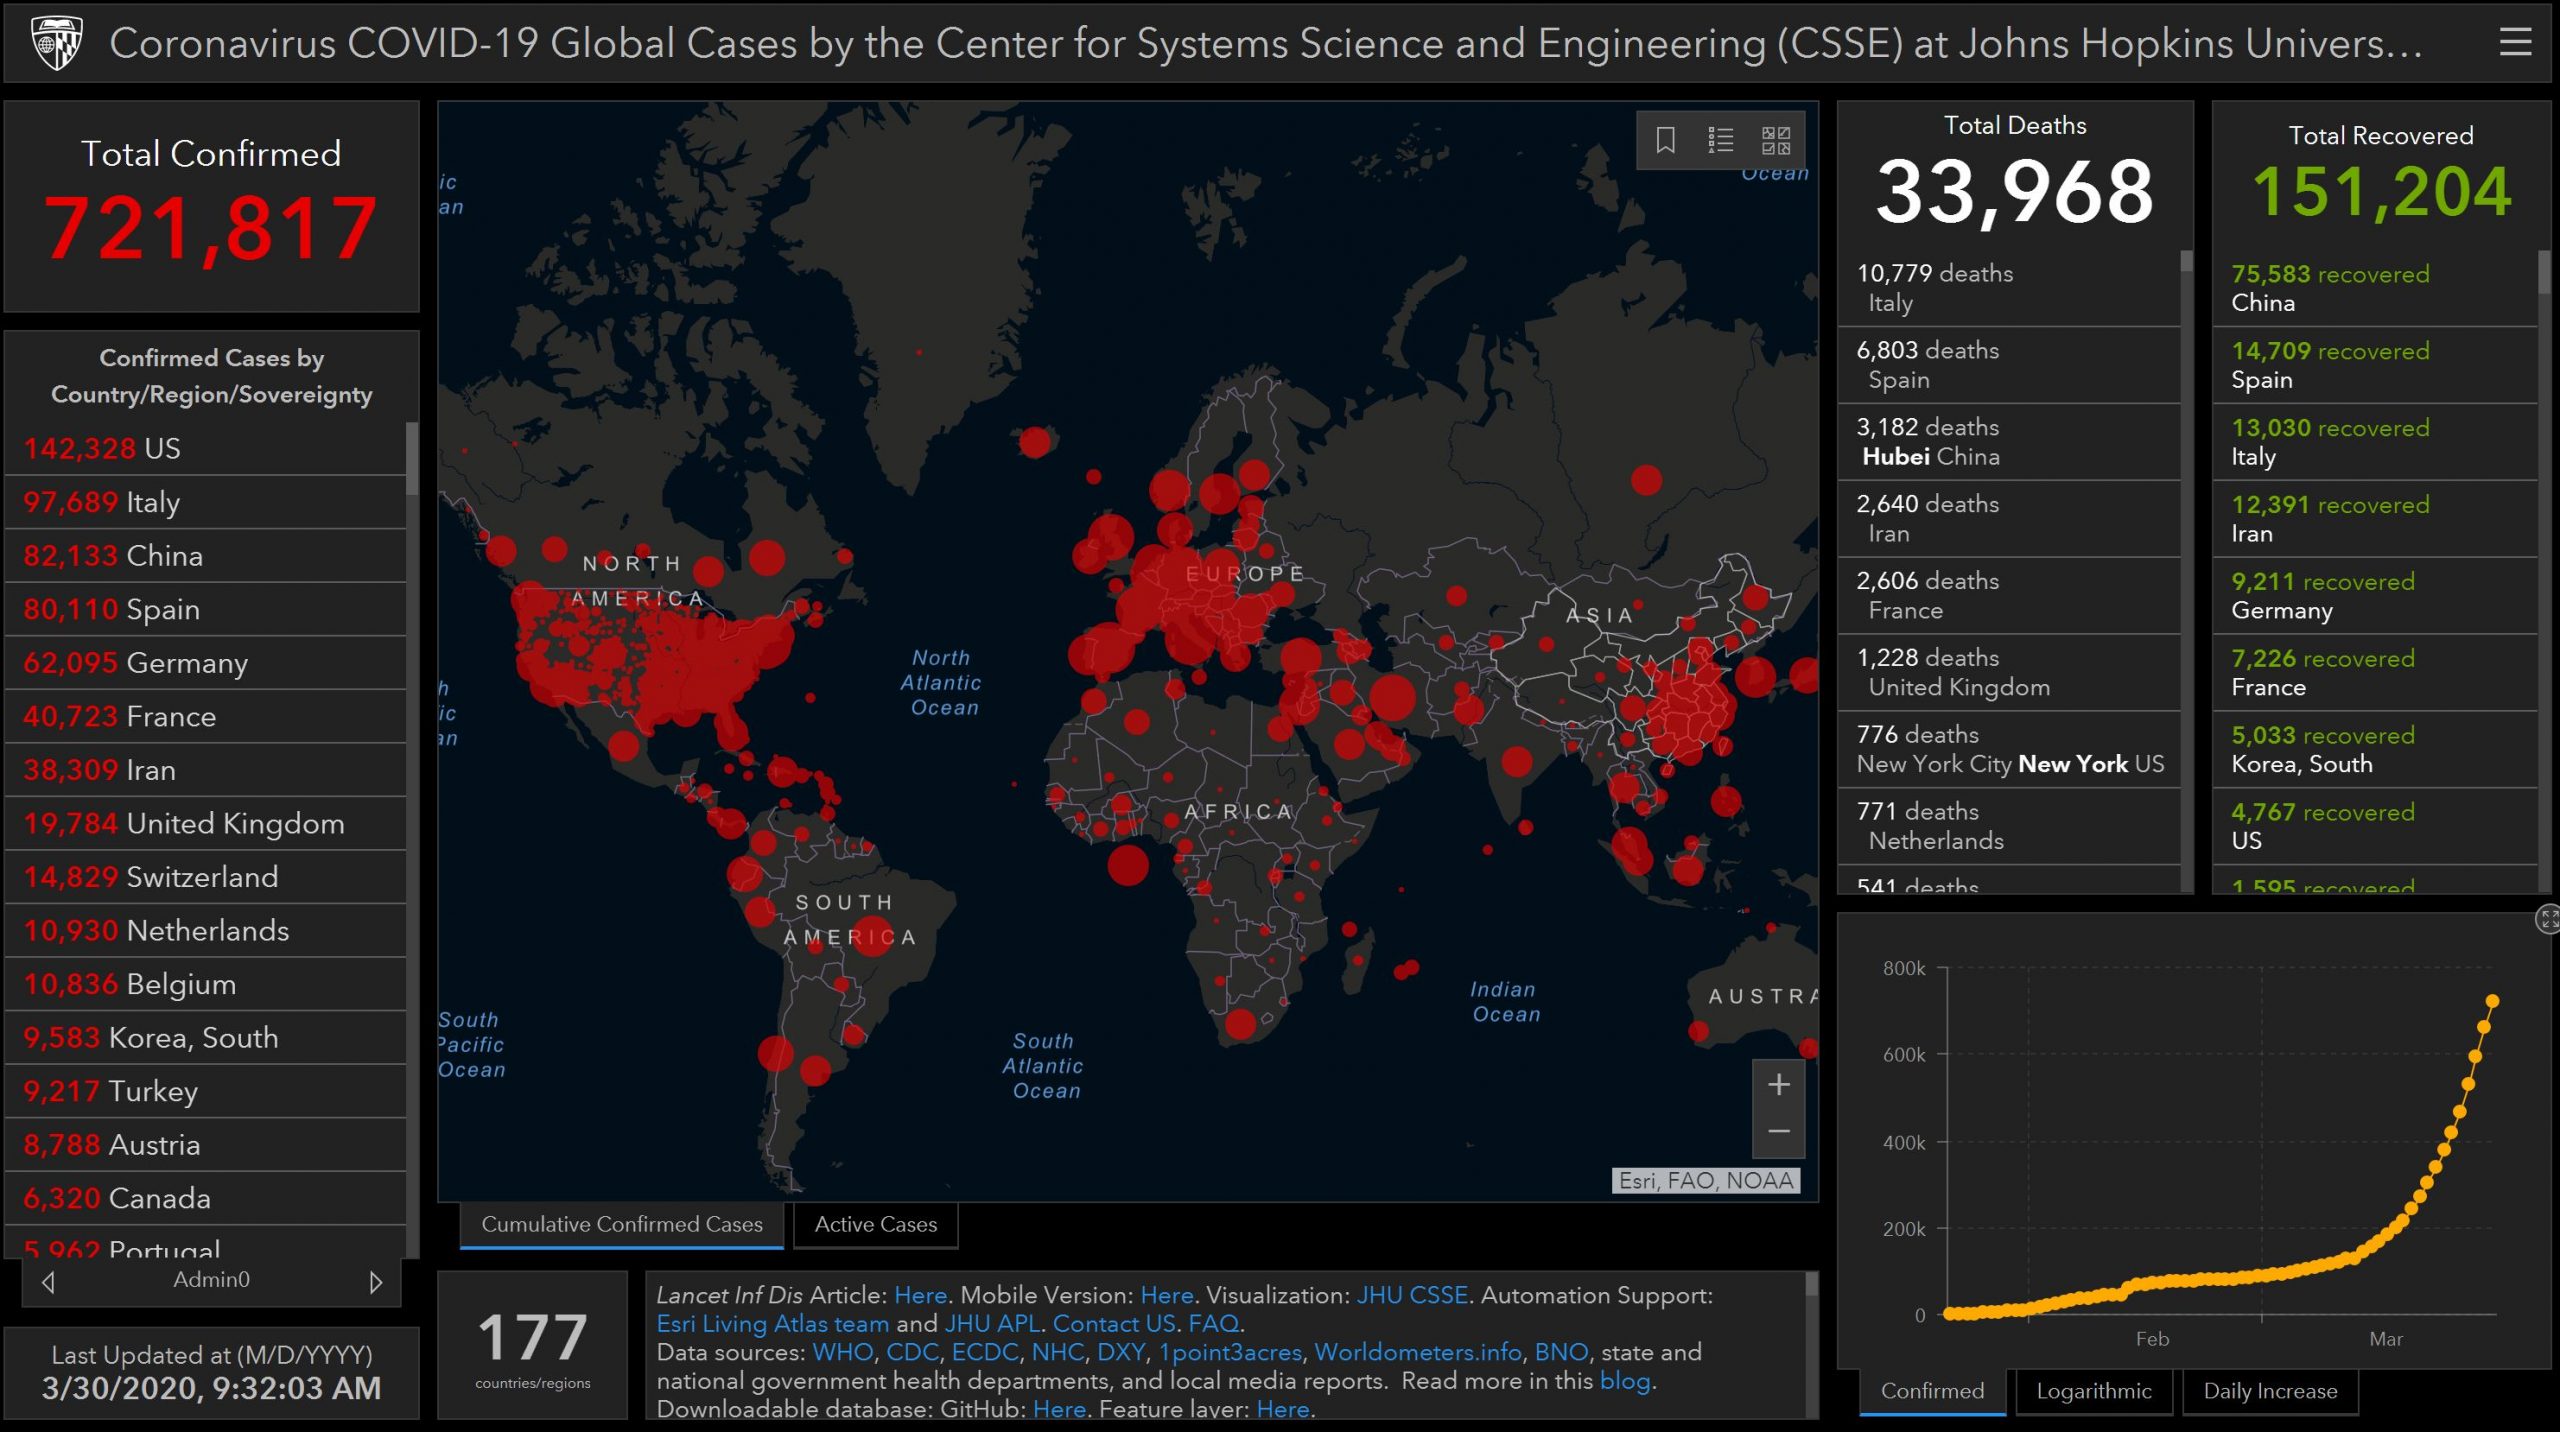Switch the chart to Logarithmic
Image resolution: width=2560 pixels, height=1432 pixels.
coord(2093,1391)
